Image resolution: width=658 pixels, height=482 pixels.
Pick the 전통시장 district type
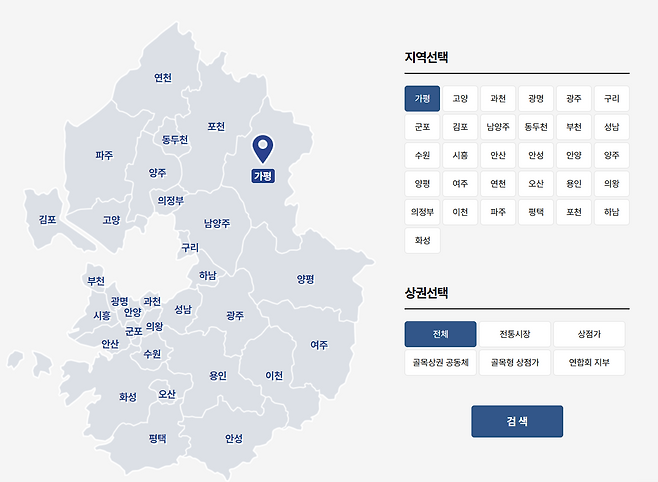pyautogui.click(x=517, y=334)
